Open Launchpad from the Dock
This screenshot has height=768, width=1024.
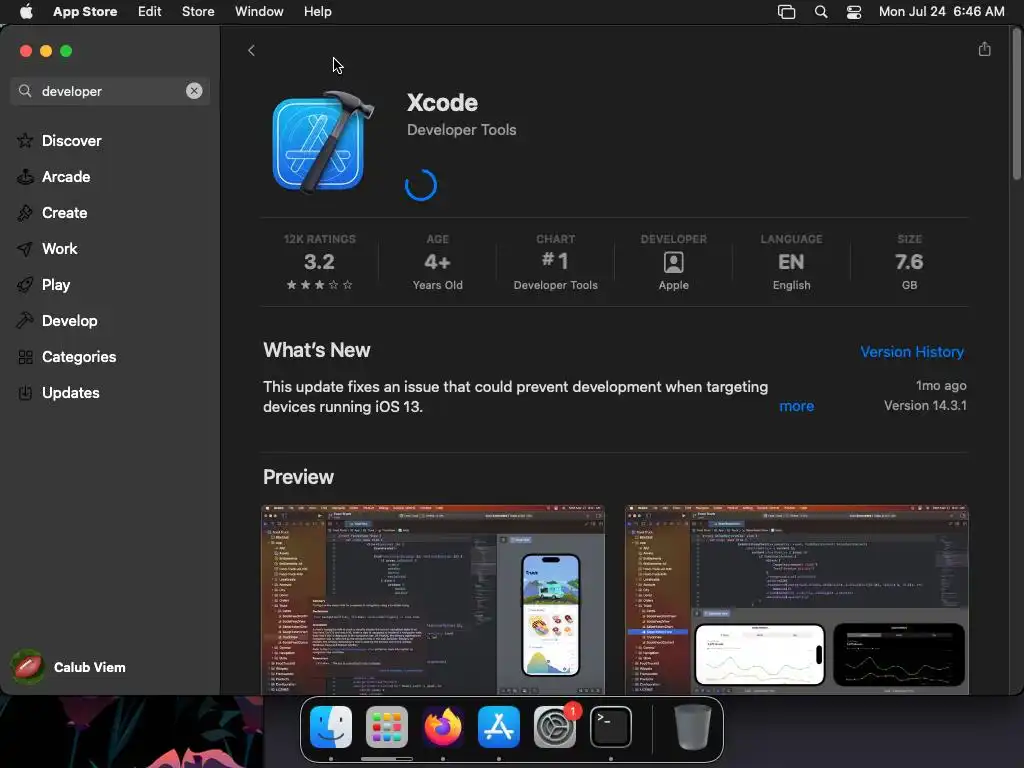coord(387,727)
